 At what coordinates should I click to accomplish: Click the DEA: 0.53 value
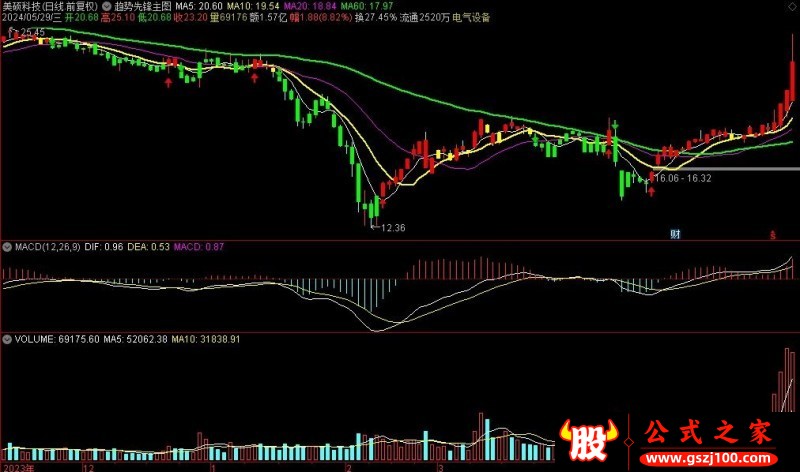click(x=148, y=247)
